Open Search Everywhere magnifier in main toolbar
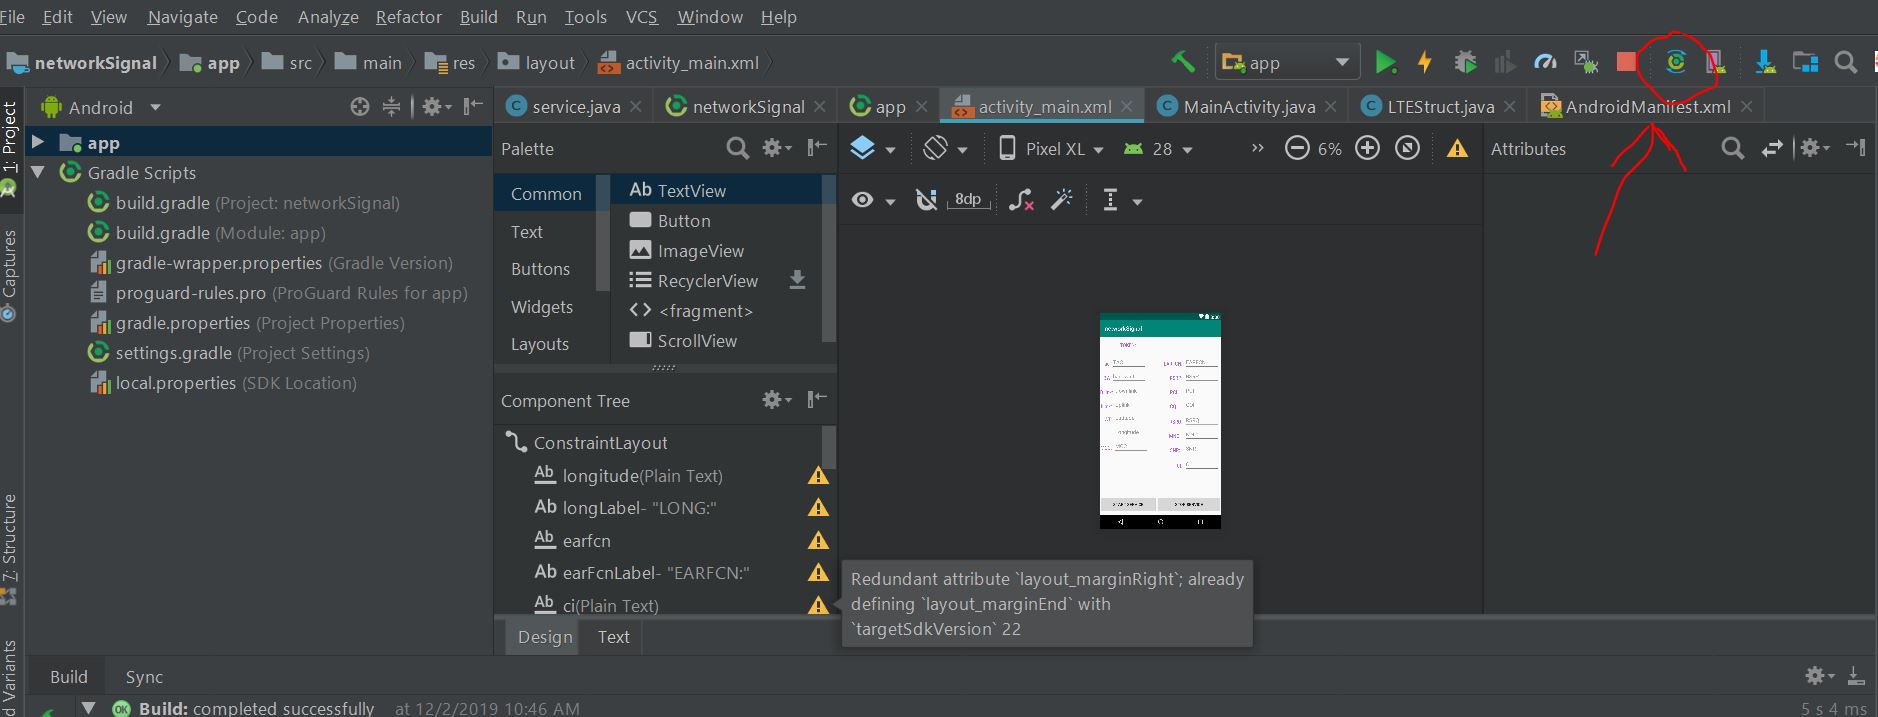1878x717 pixels. point(1846,62)
